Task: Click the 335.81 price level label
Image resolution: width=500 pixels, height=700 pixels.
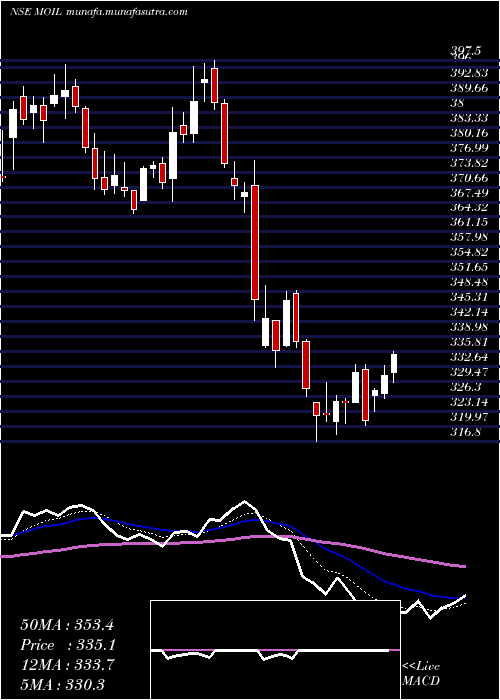Action: (469, 342)
